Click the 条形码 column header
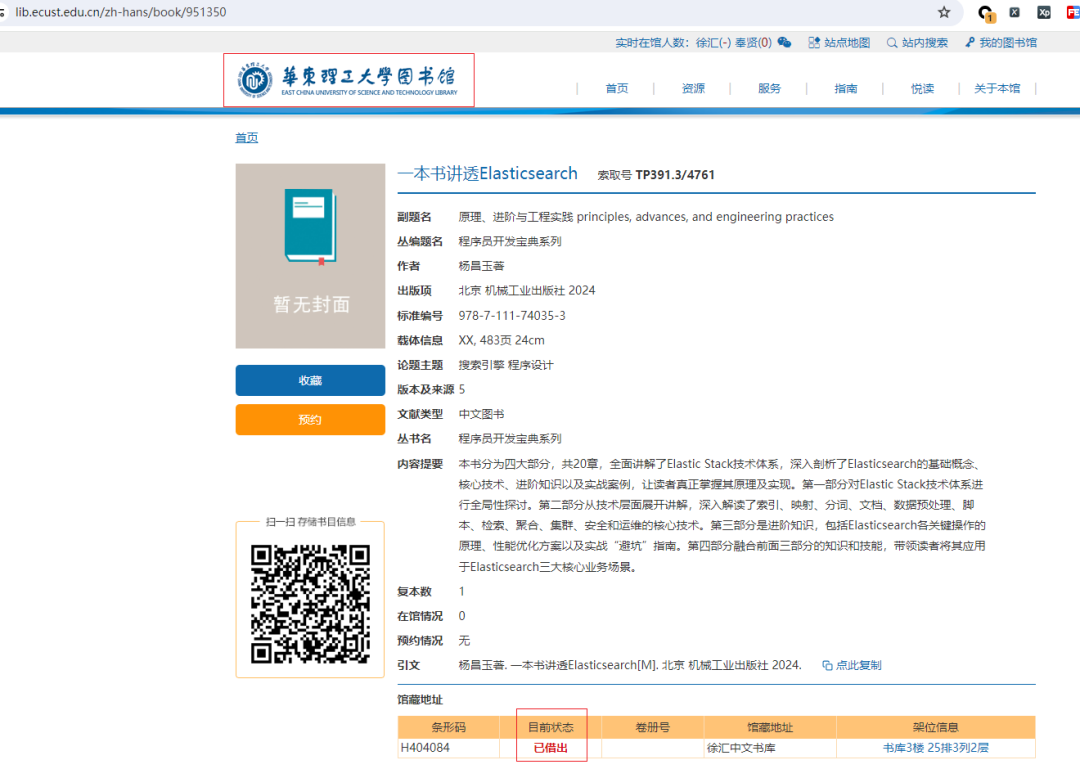The image size is (1080, 769). coord(448,727)
